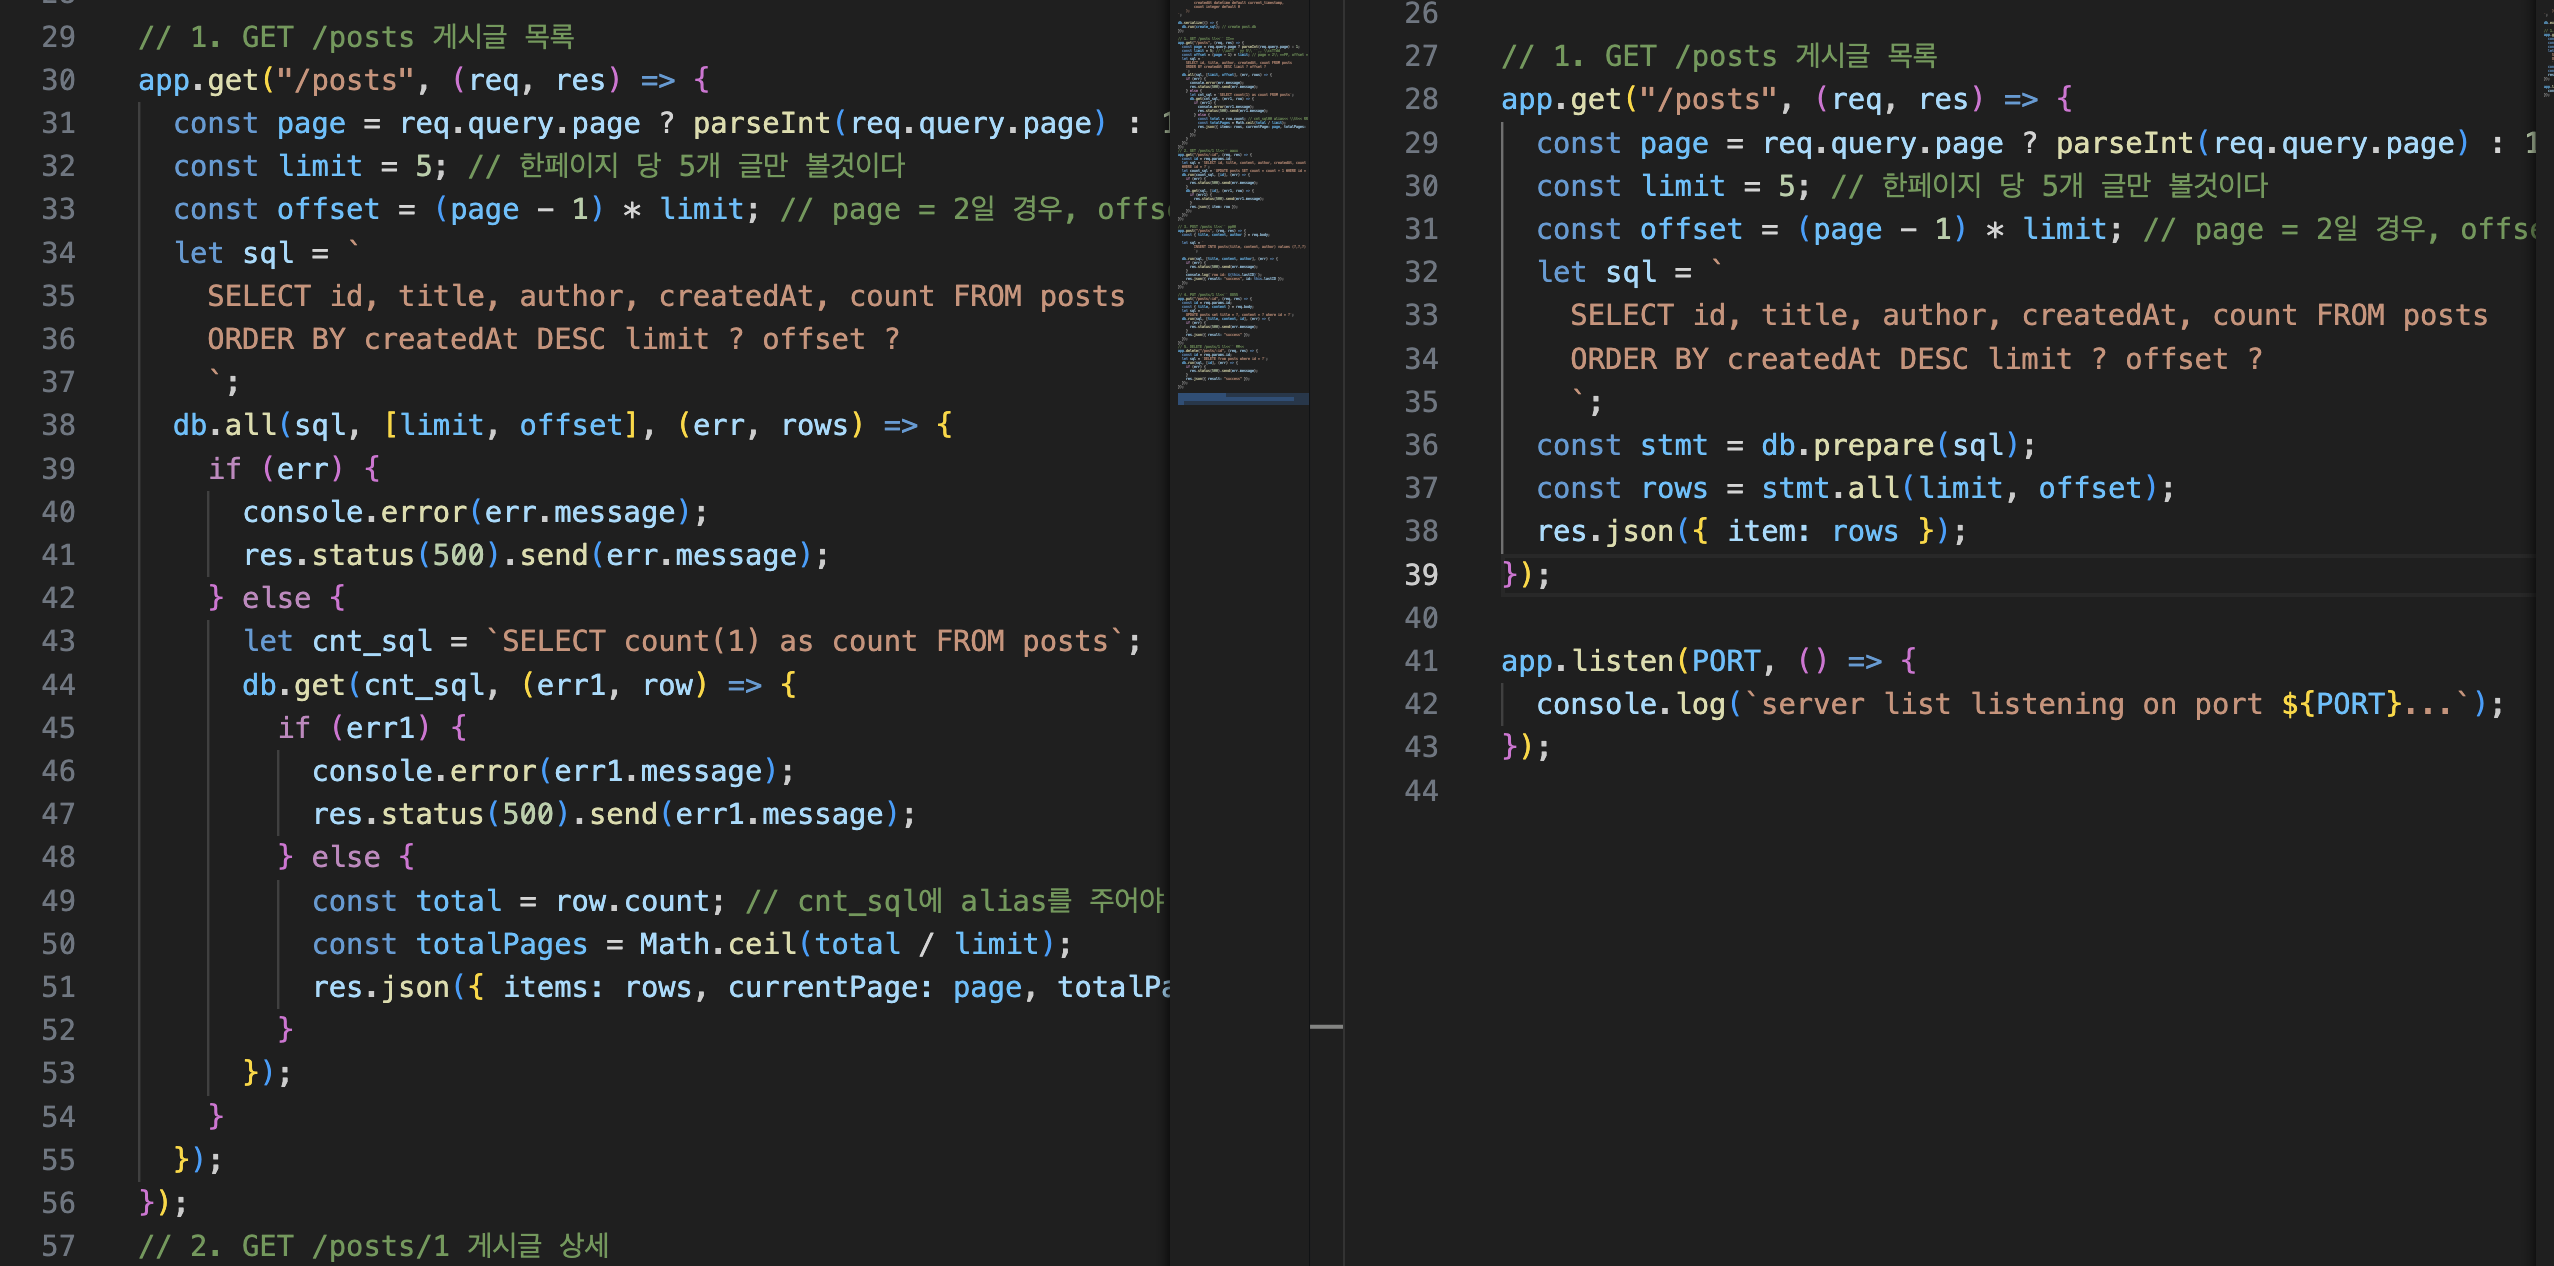Click the '// 2. GET /posts/1' comment line

click(373, 1246)
